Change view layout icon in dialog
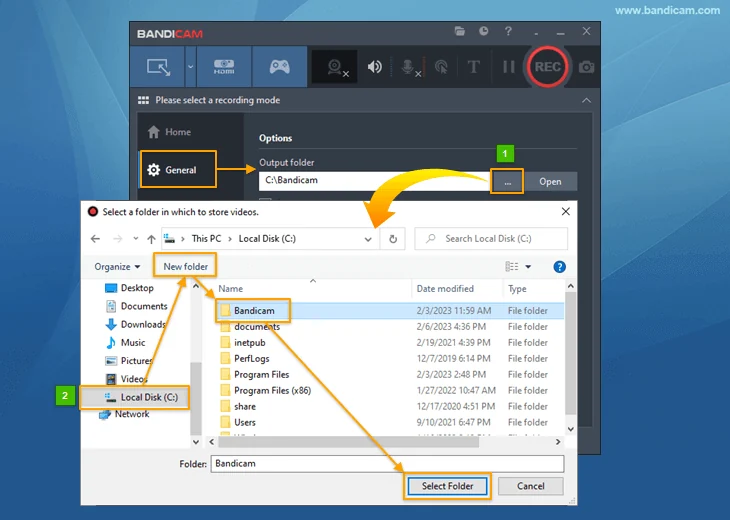730x520 pixels. tap(512, 266)
